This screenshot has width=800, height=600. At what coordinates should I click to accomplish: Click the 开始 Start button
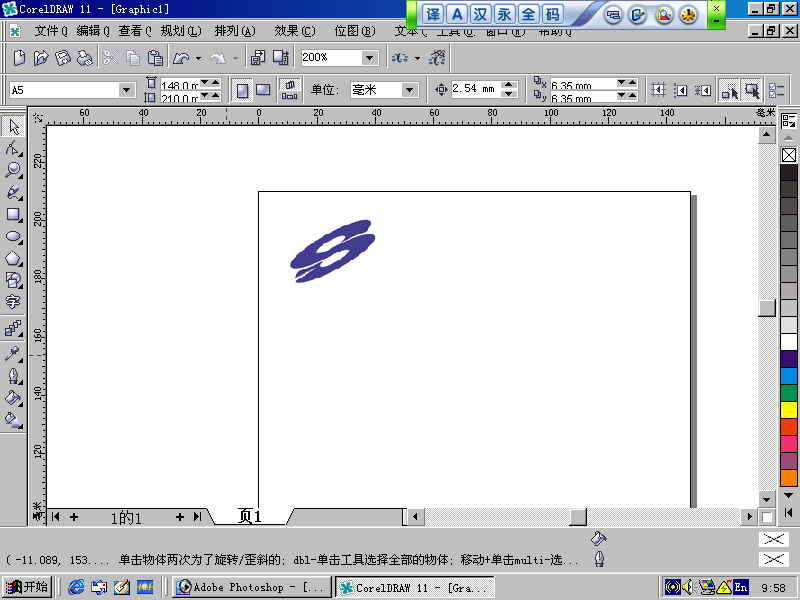point(28,587)
